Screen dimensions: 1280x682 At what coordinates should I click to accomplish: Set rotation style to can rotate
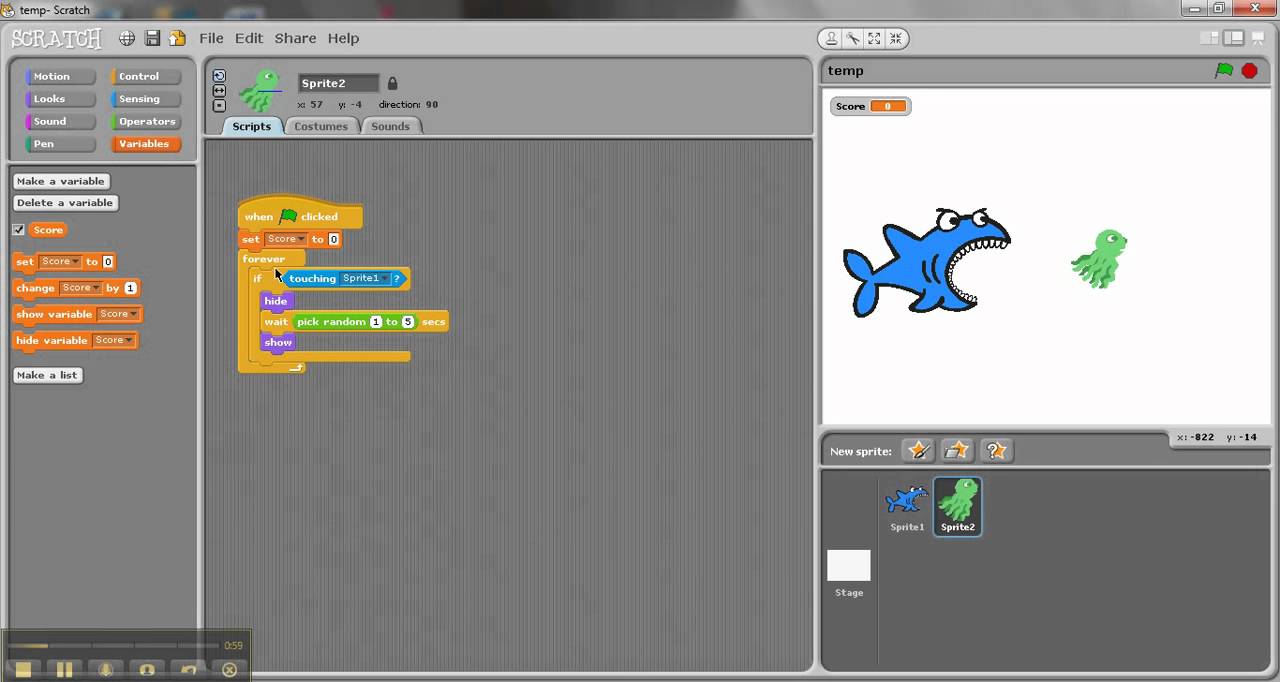pos(219,76)
